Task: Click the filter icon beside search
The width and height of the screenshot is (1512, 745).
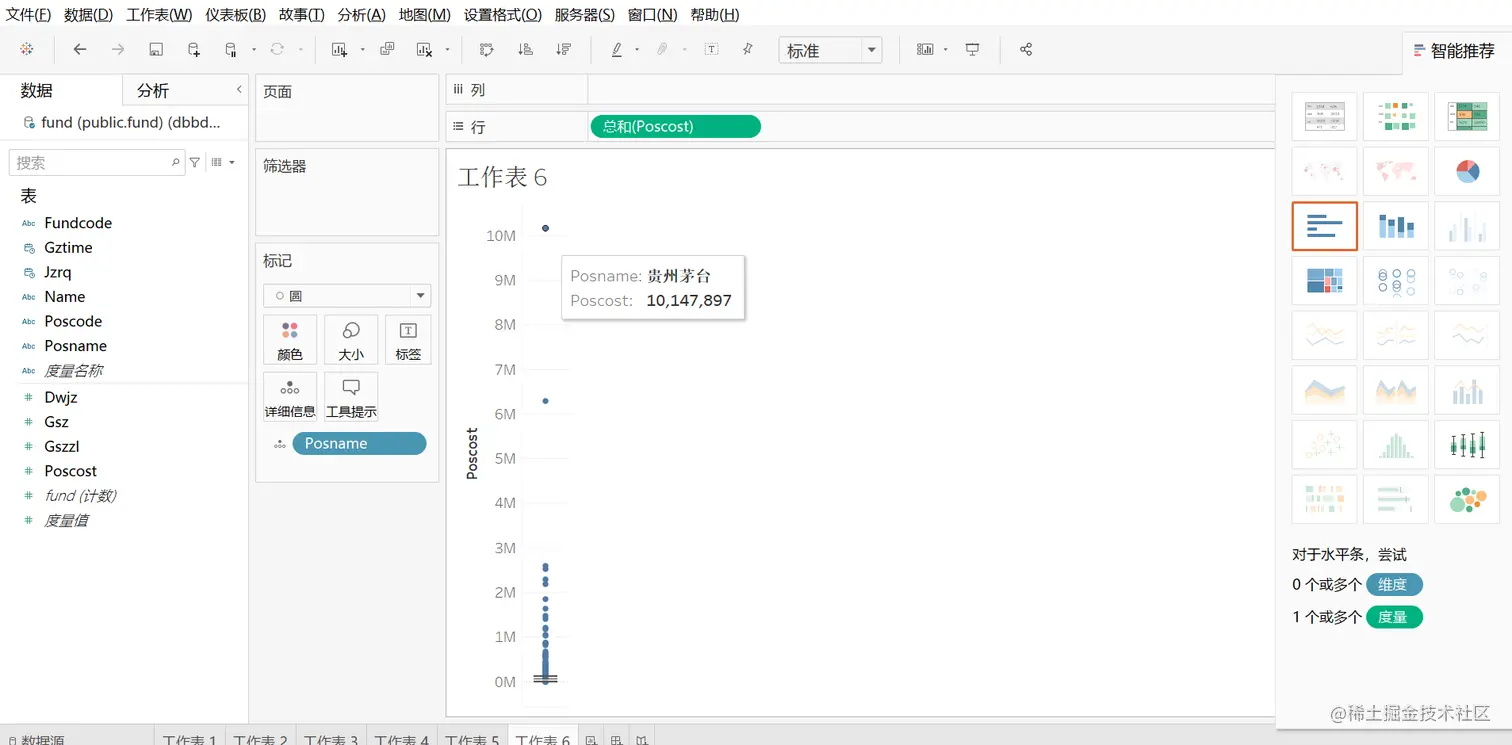Action: 195,162
